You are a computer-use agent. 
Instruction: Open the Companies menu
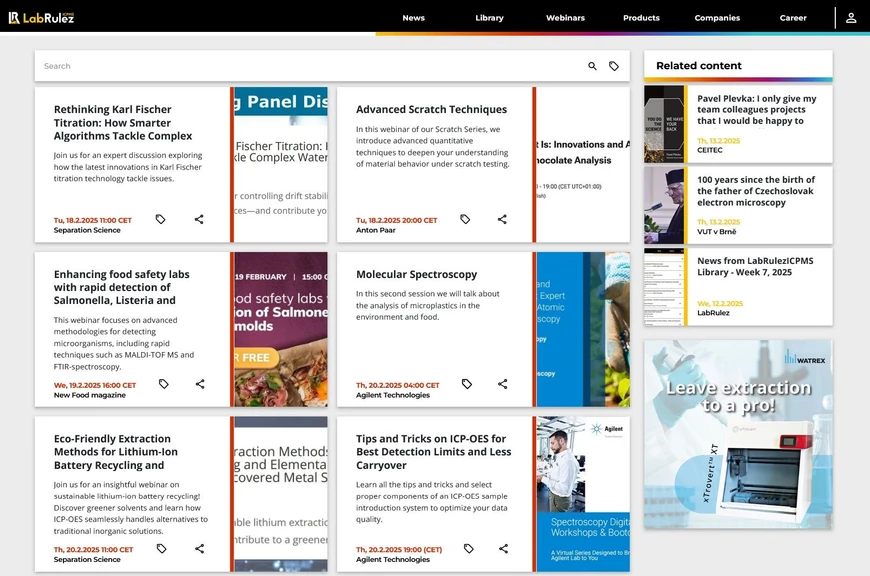pos(717,18)
